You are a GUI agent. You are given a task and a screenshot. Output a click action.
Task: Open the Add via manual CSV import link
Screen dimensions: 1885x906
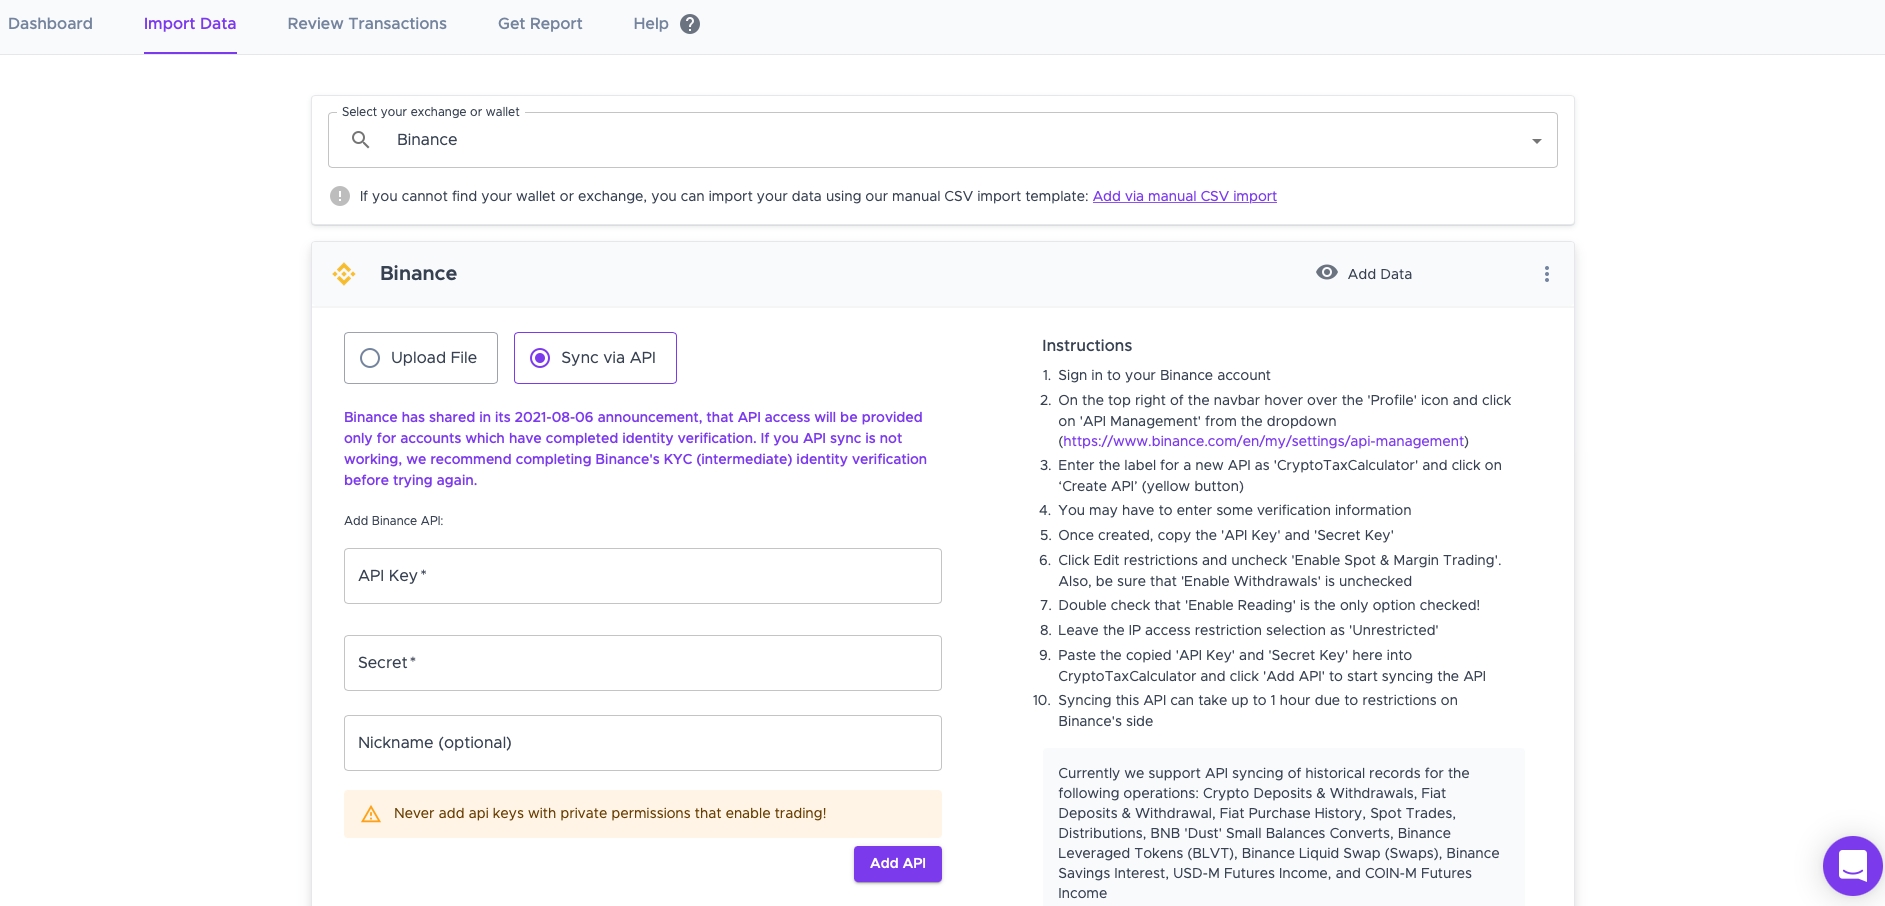point(1185,196)
